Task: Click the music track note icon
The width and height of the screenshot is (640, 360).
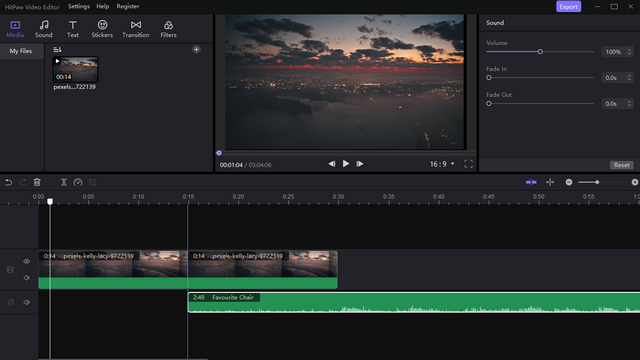Action: point(10,302)
